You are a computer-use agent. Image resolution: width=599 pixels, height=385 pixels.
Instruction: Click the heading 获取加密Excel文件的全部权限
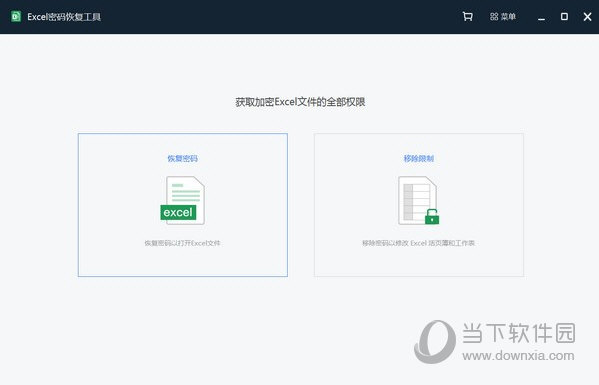[x=300, y=102]
